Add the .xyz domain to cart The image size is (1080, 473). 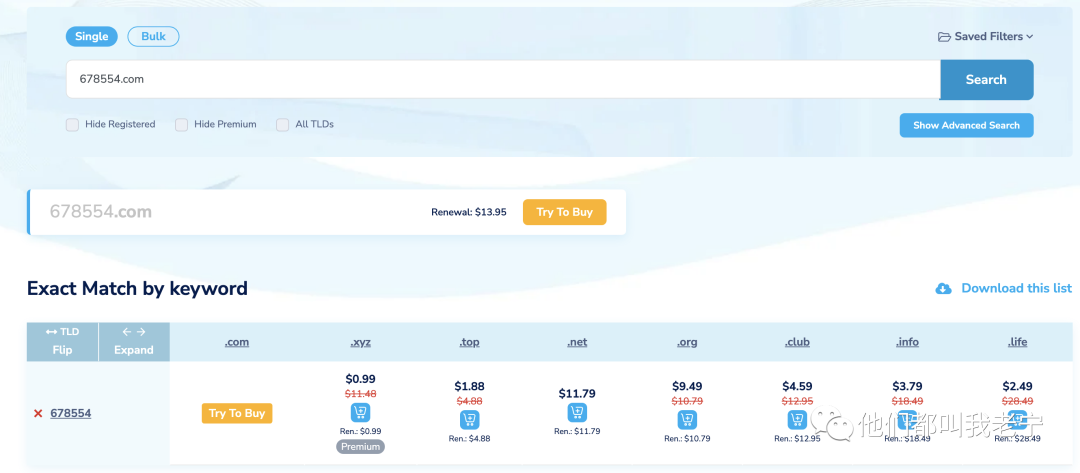pyautogui.click(x=360, y=412)
